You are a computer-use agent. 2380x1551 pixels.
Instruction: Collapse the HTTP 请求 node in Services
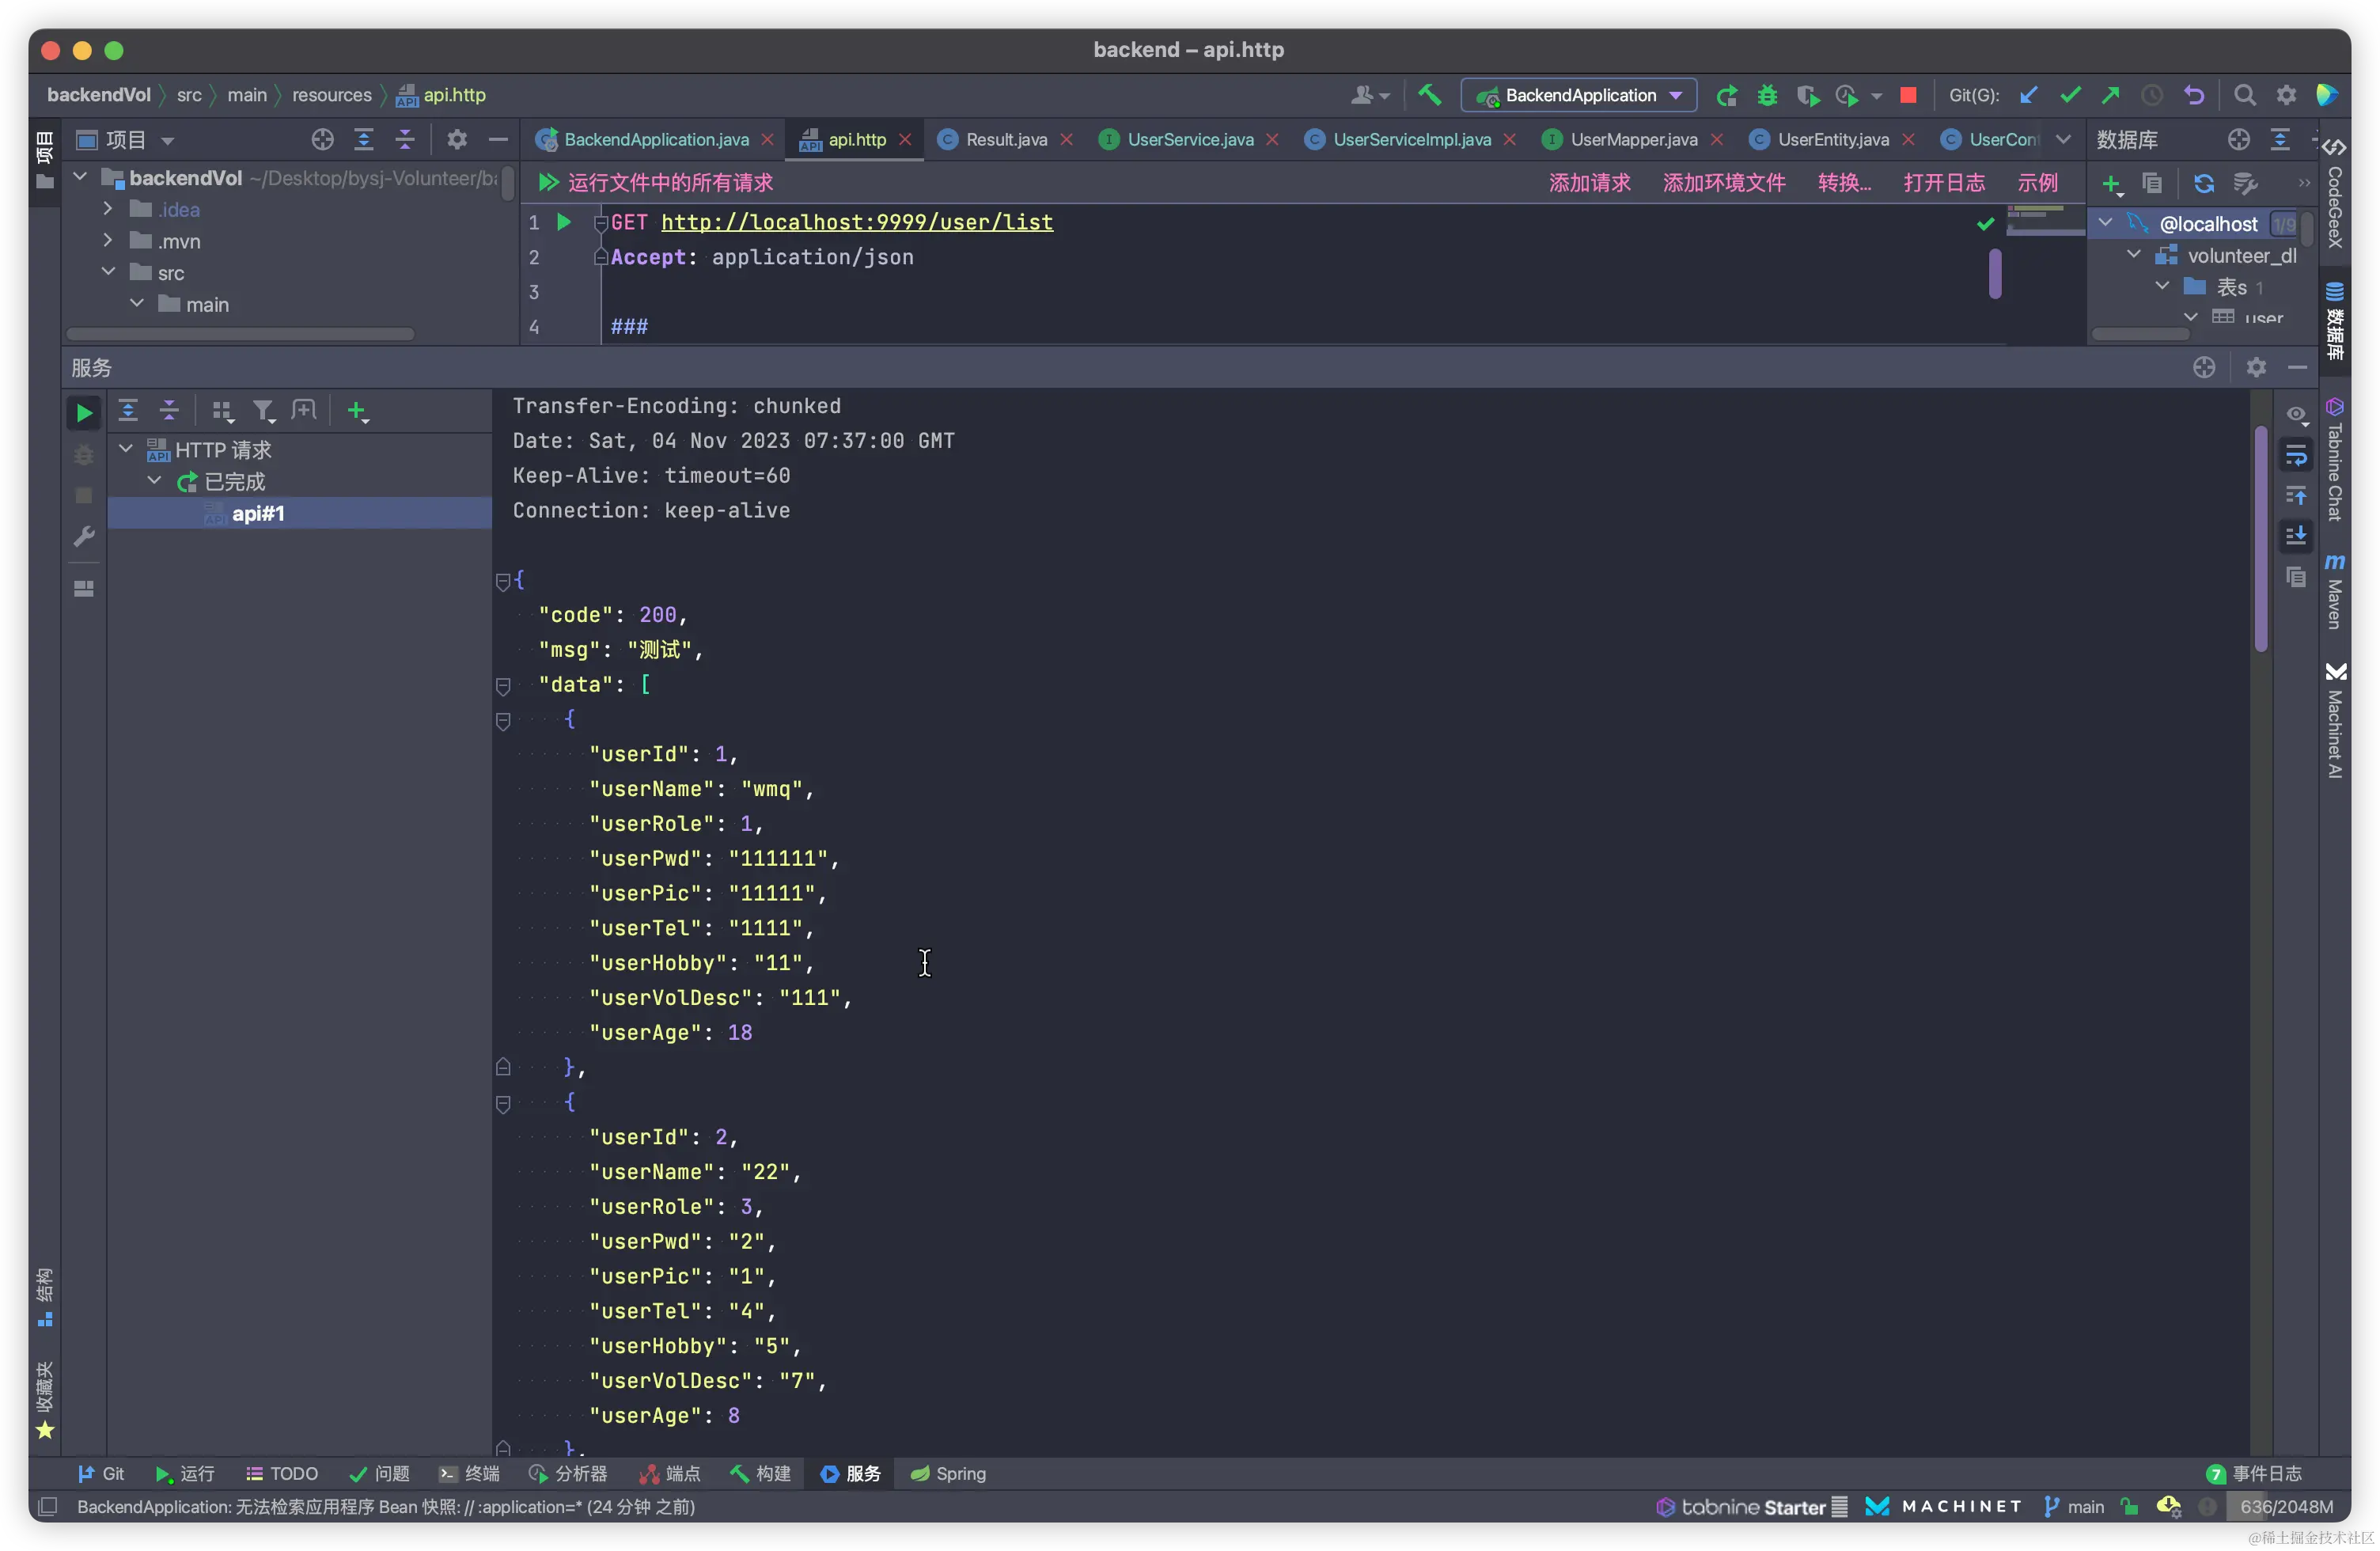click(126, 449)
